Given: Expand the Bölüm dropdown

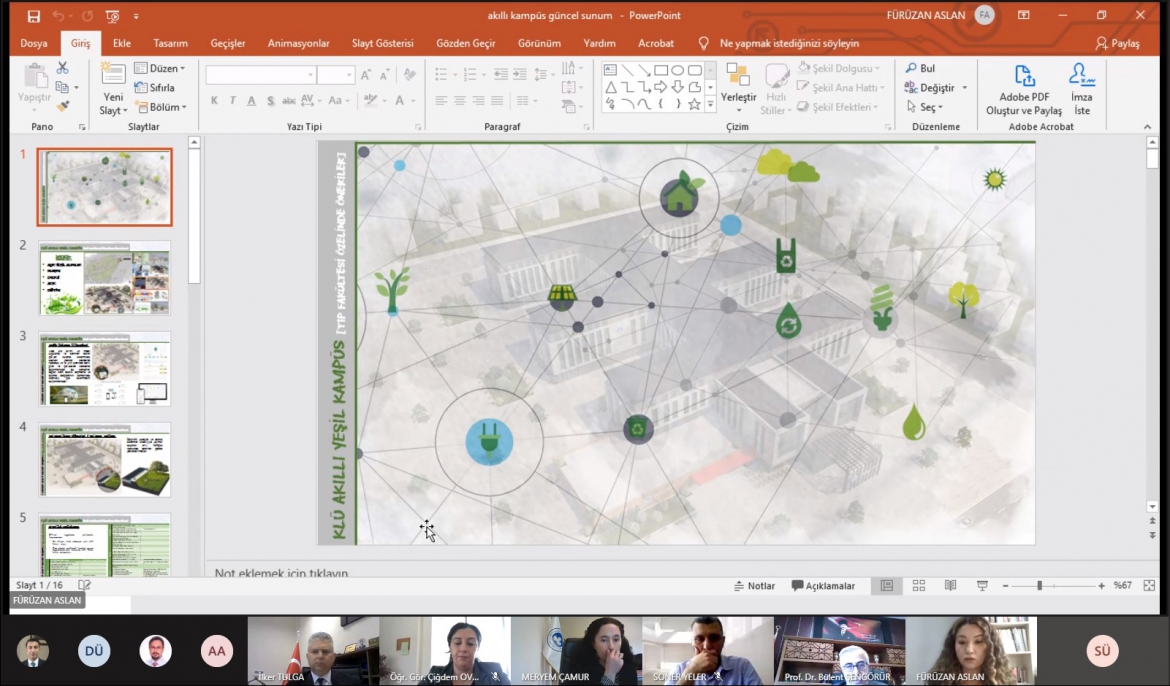Looking at the screenshot, I should tap(161, 107).
